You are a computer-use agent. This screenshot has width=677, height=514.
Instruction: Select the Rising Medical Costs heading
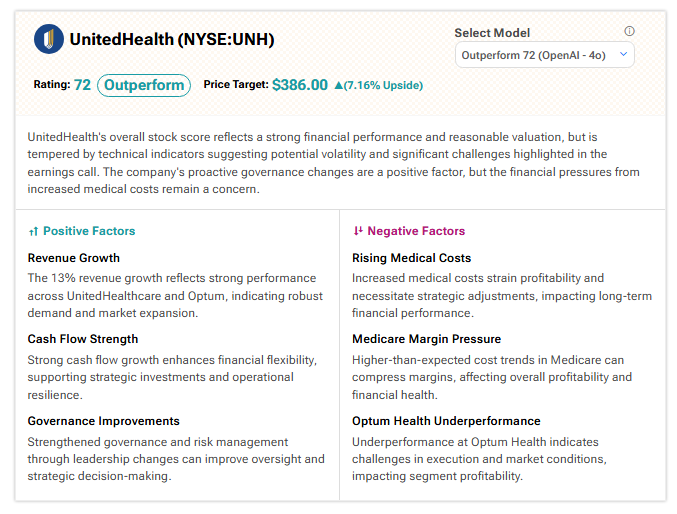tap(411, 258)
